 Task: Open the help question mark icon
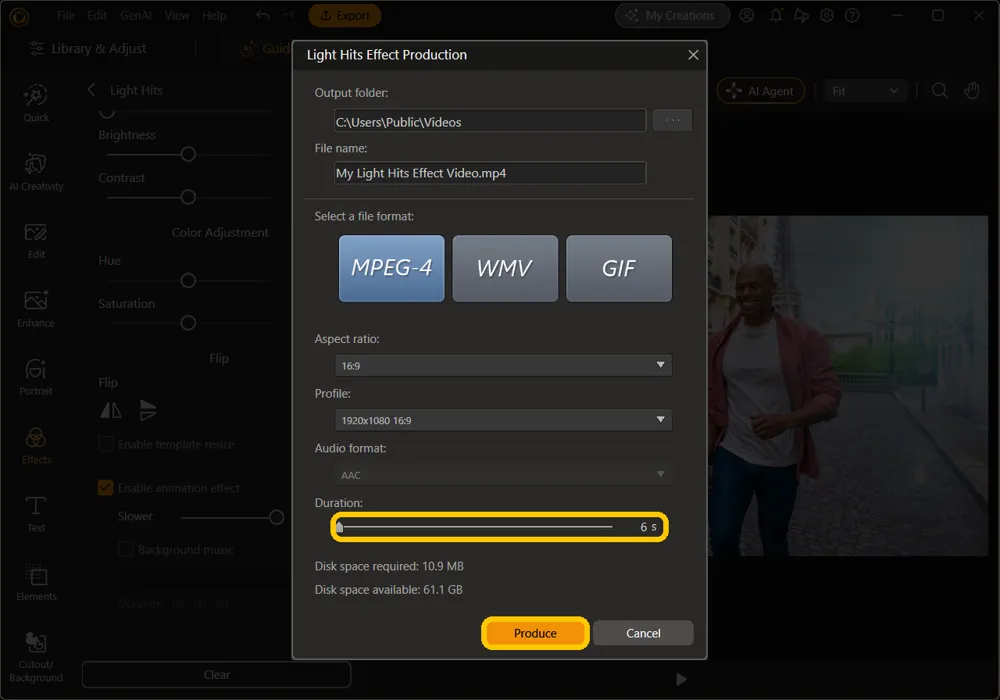(x=852, y=15)
